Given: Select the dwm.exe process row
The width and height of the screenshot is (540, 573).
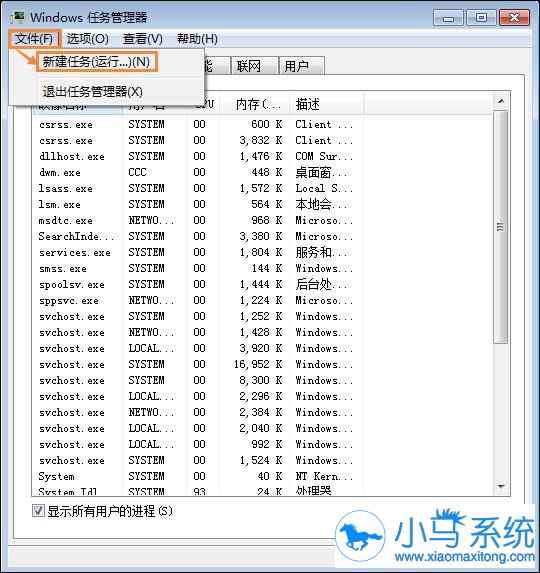Looking at the screenshot, I should pyautogui.click(x=197, y=172).
